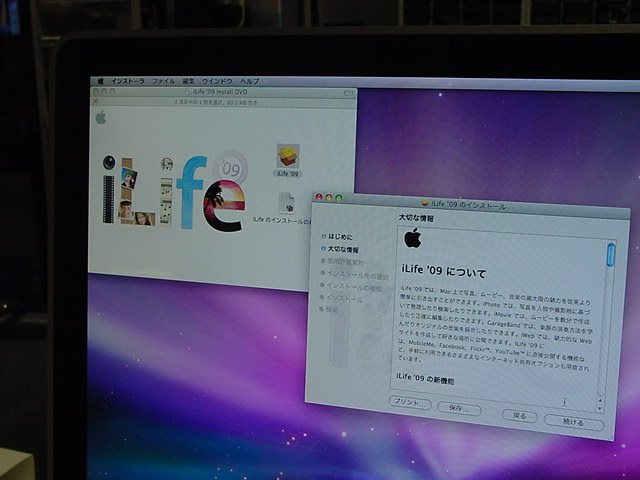Open the インストーラ menu
Viewport: 640px width, 480px height.
coord(128,81)
